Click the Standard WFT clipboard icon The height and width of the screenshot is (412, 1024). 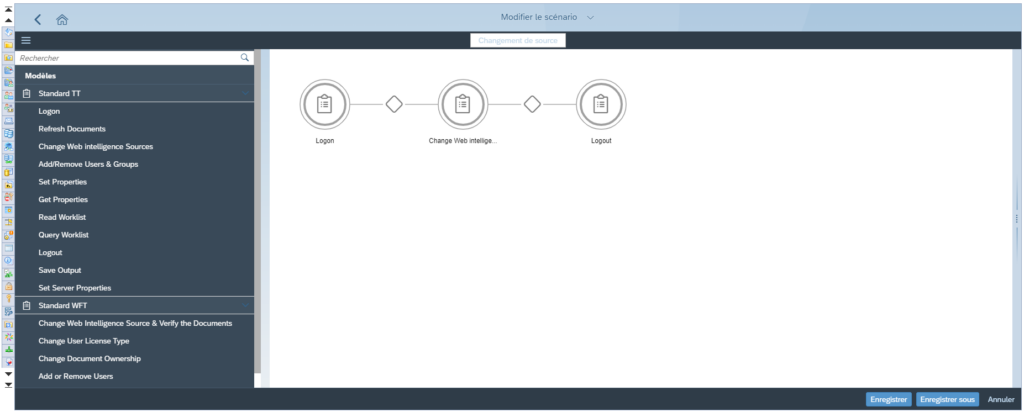coord(27,305)
